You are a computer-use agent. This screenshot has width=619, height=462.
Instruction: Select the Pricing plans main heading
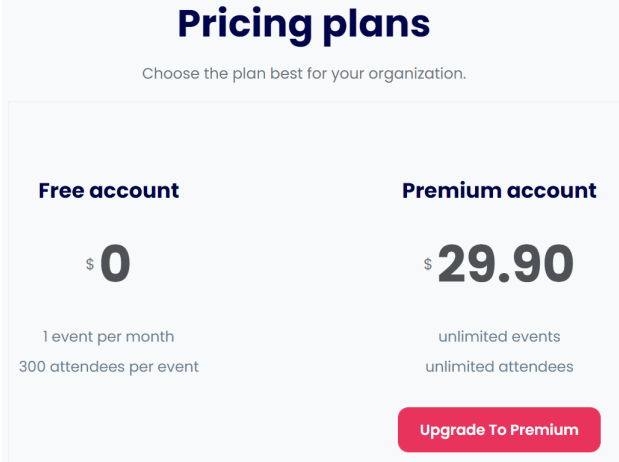[304, 24]
